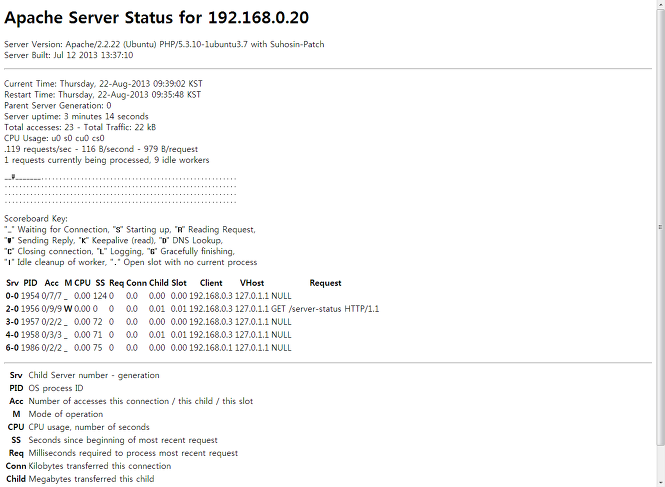This screenshot has height=487, width=665.
Task: Click "CPU Usage: u0 s0 cu0 cs0"
Action: click(54, 138)
